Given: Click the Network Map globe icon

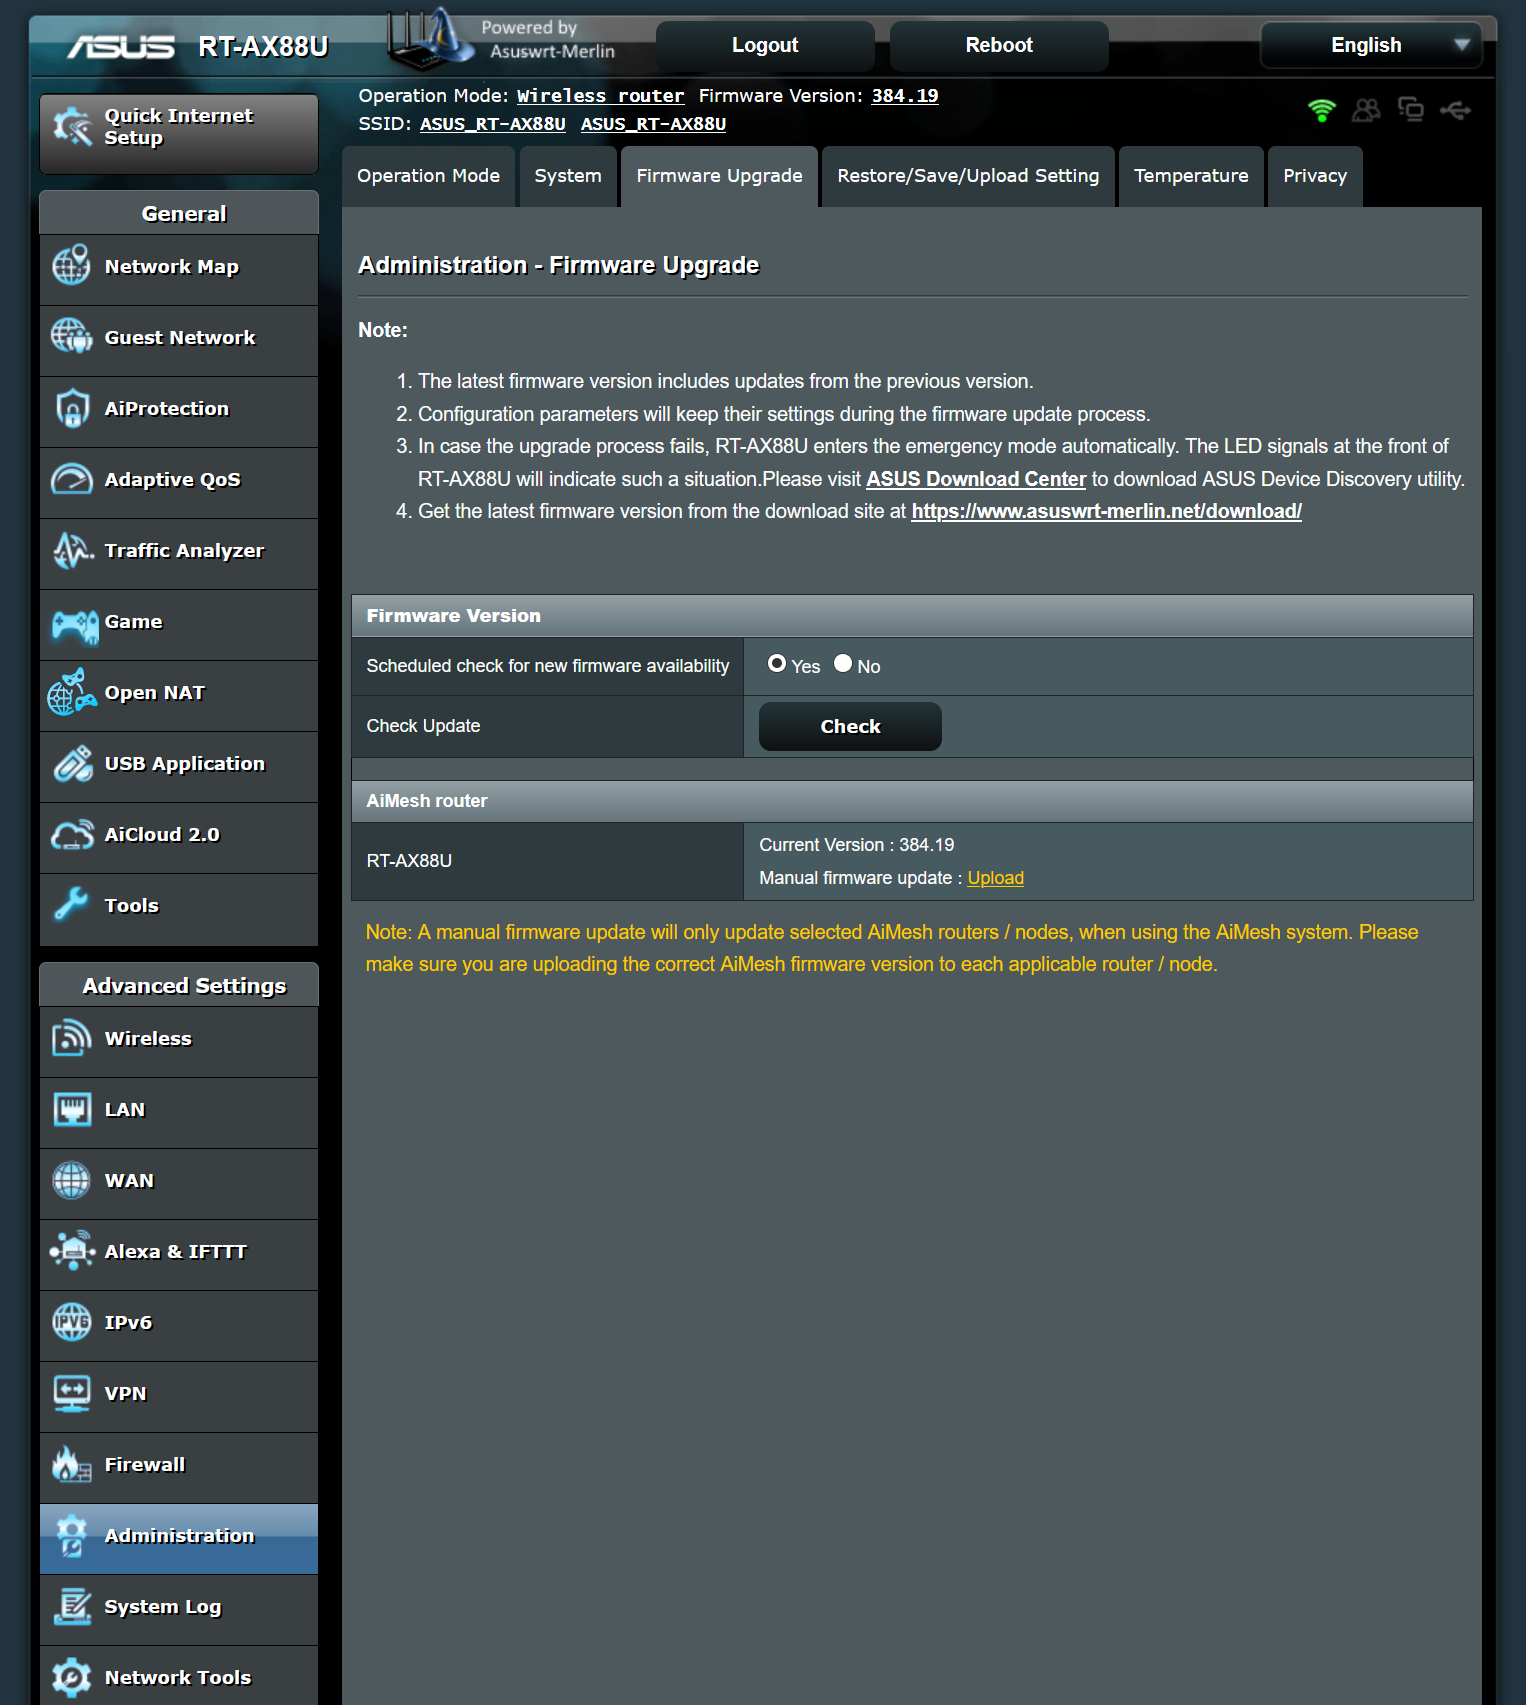Looking at the screenshot, I should [x=72, y=266].
